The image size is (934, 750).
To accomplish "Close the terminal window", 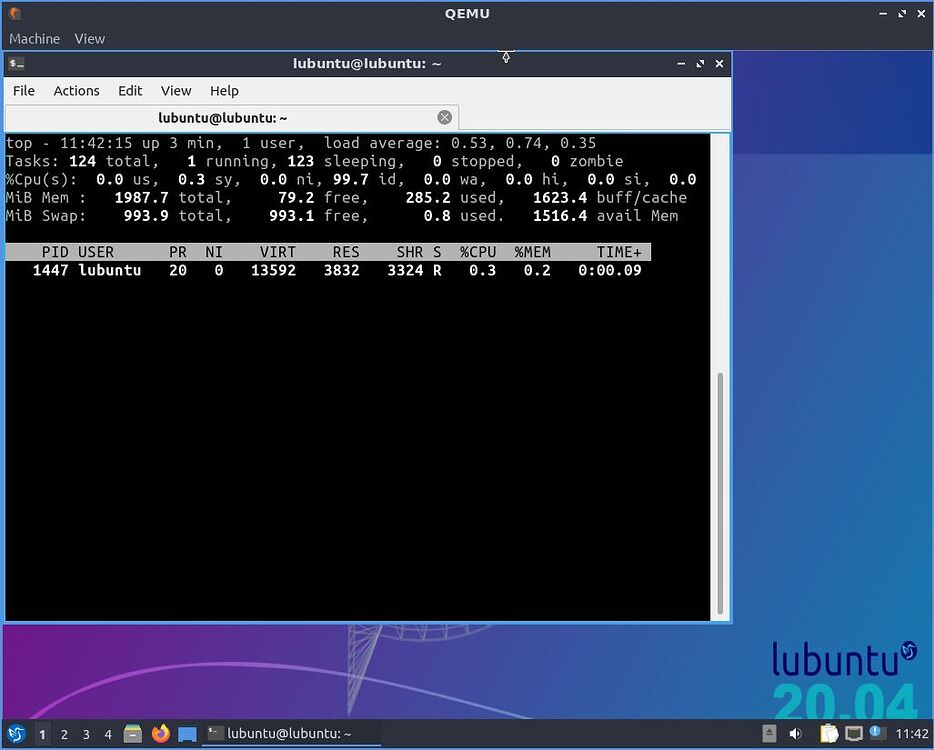I will click(719, 63).
